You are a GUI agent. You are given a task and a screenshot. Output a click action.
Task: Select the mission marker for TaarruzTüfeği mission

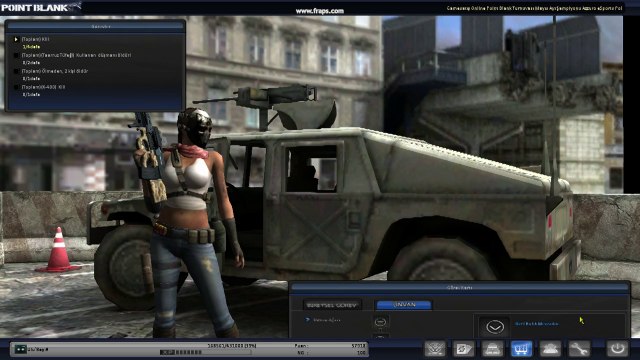(x=16, y=55)
